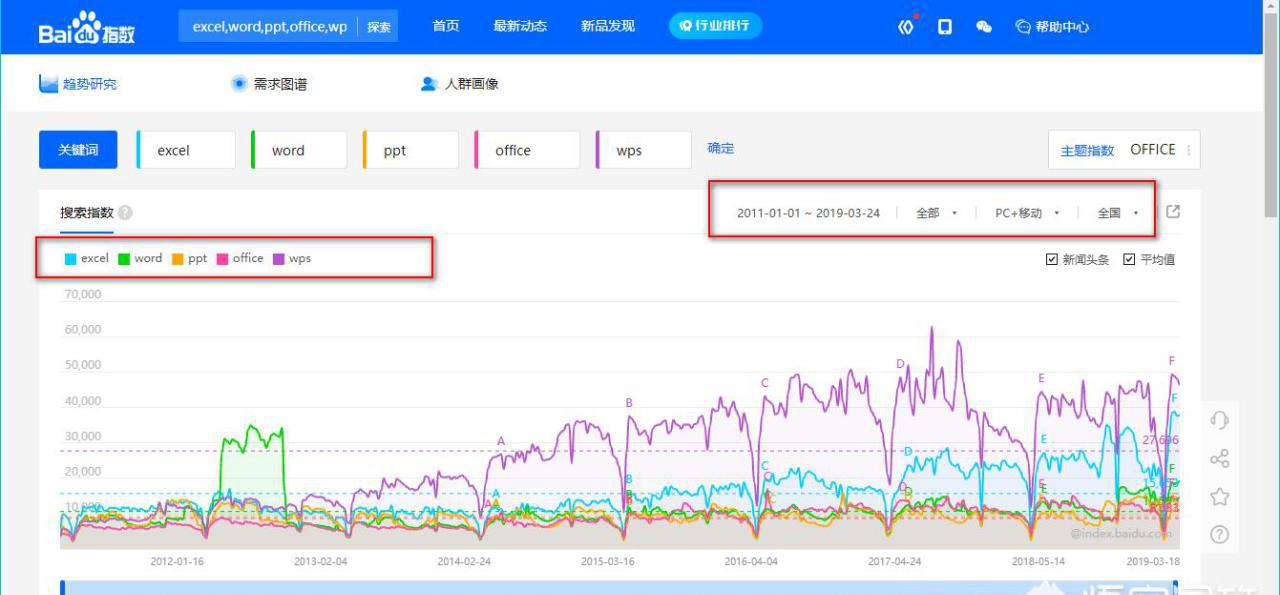
Task: Click the 行业排行 button
Action: (x=715, y=26)
